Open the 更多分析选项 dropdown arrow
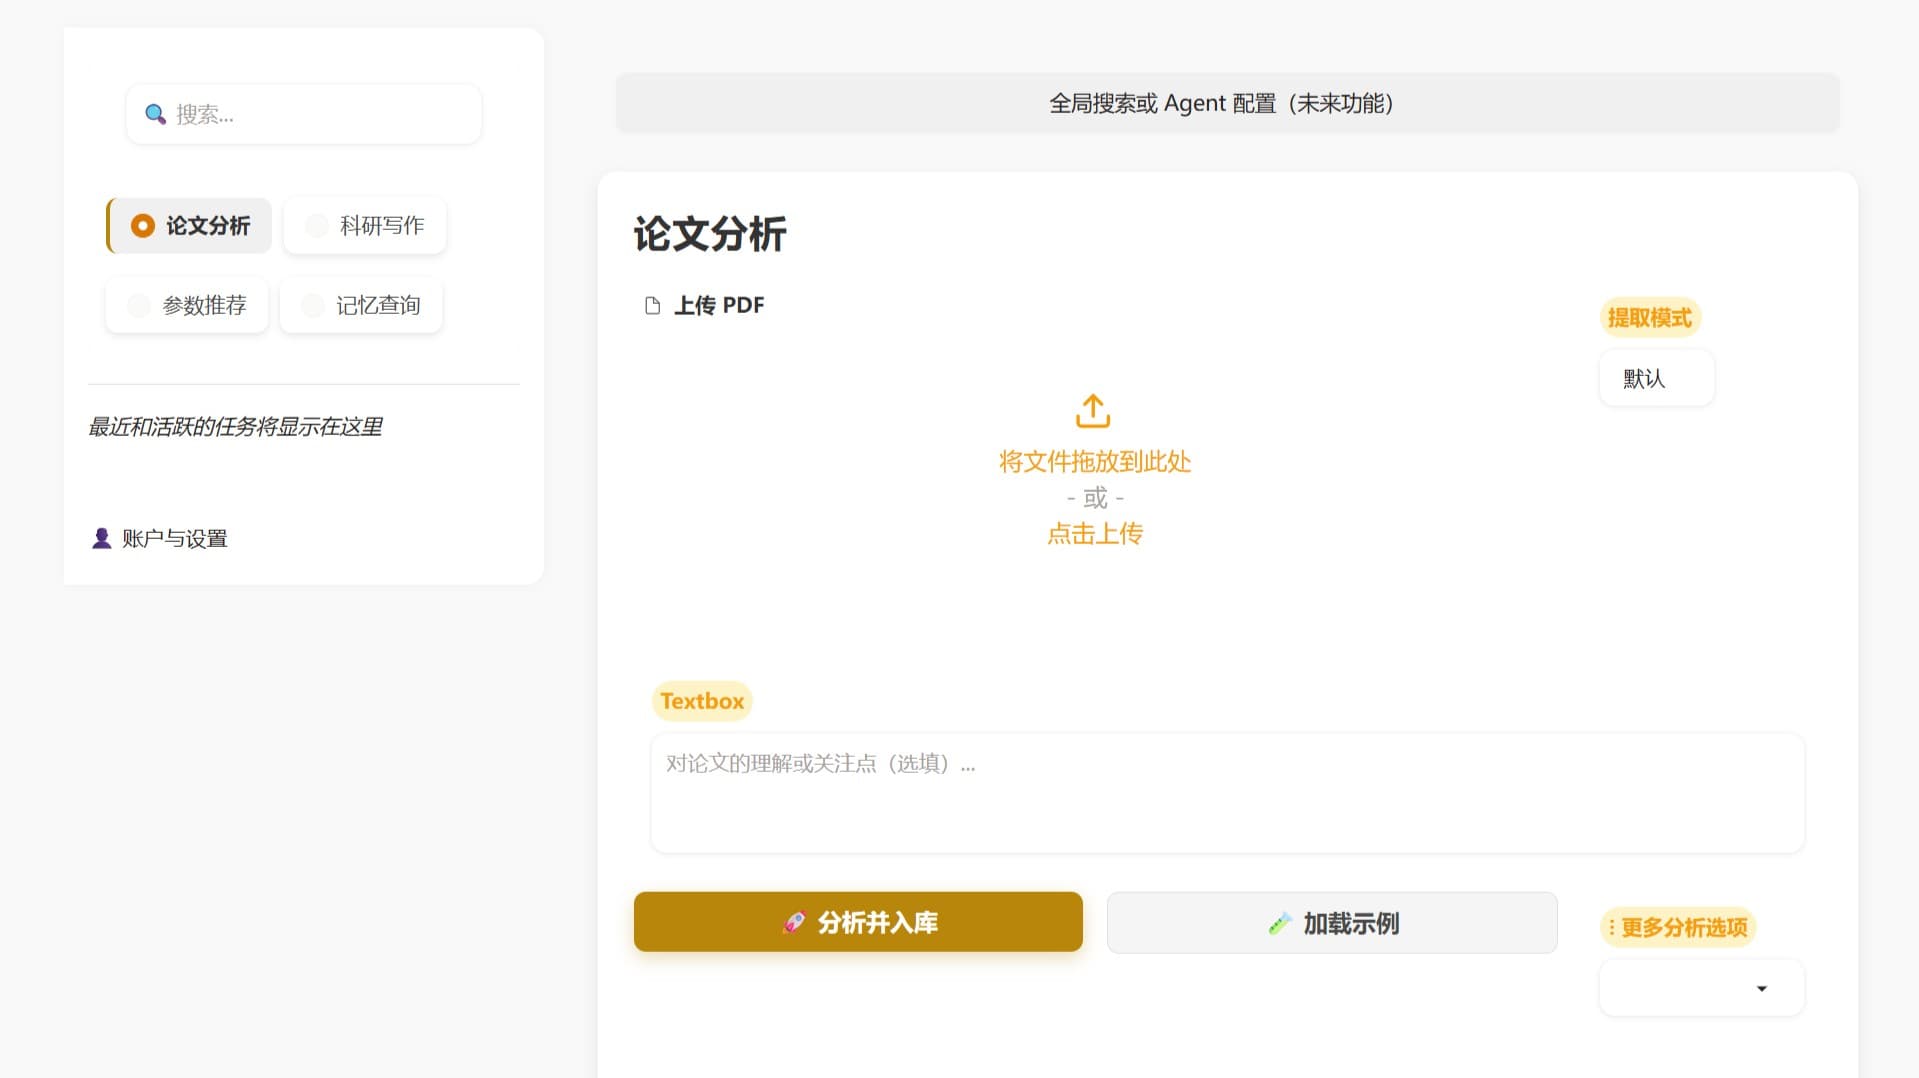This screenshot has height=1078, width=1919. click(1761, 989)
